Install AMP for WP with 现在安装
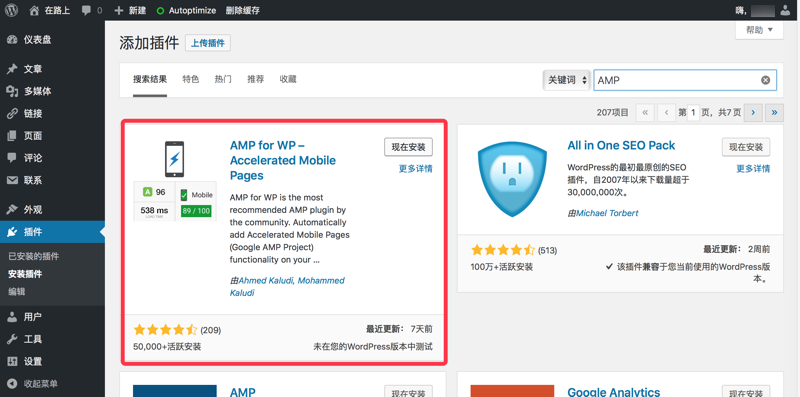800x397 pixels. tap(408, 147)
